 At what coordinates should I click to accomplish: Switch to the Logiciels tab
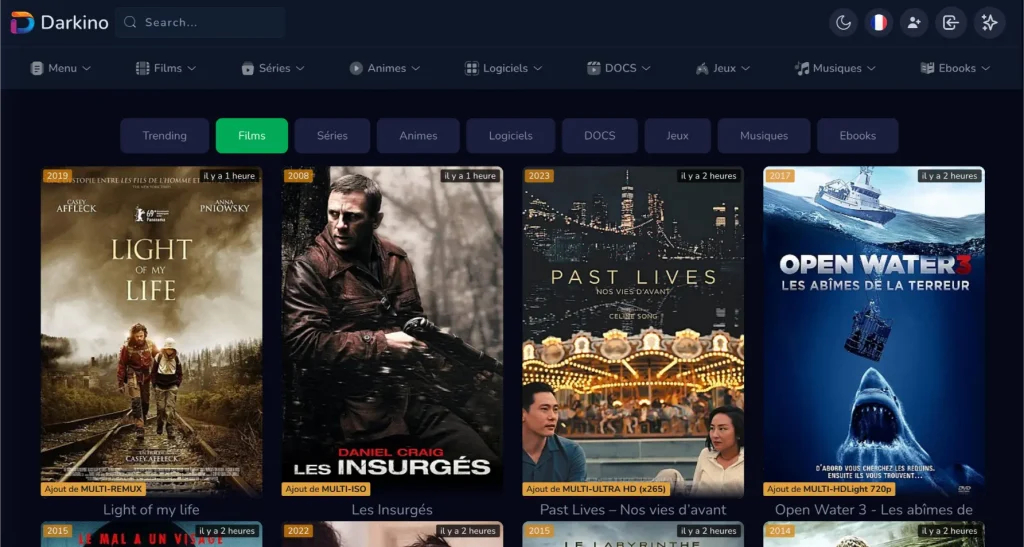click(x=511, y=136)
